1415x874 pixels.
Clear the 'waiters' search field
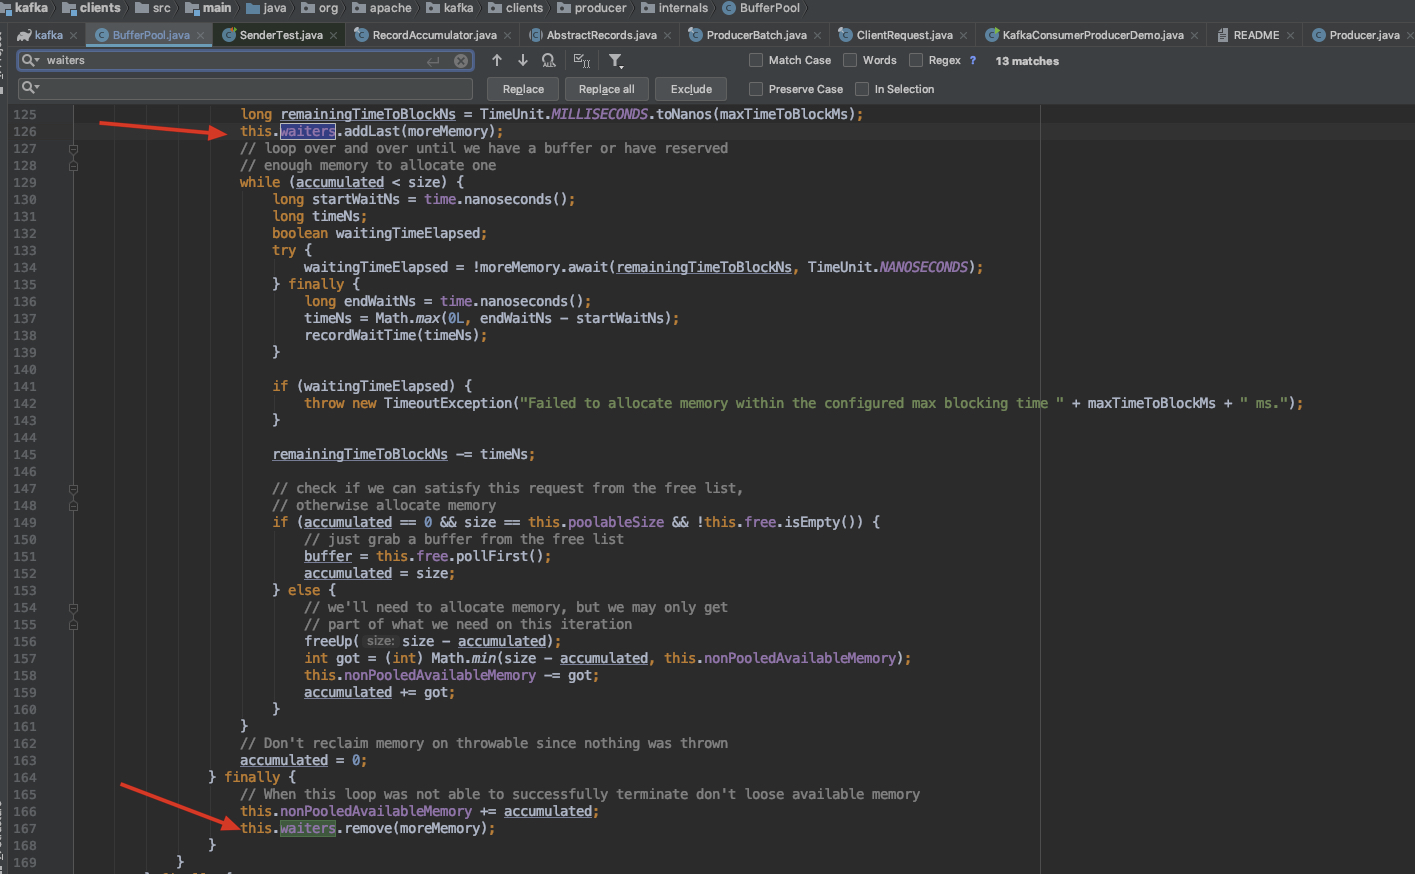(460, 61)
